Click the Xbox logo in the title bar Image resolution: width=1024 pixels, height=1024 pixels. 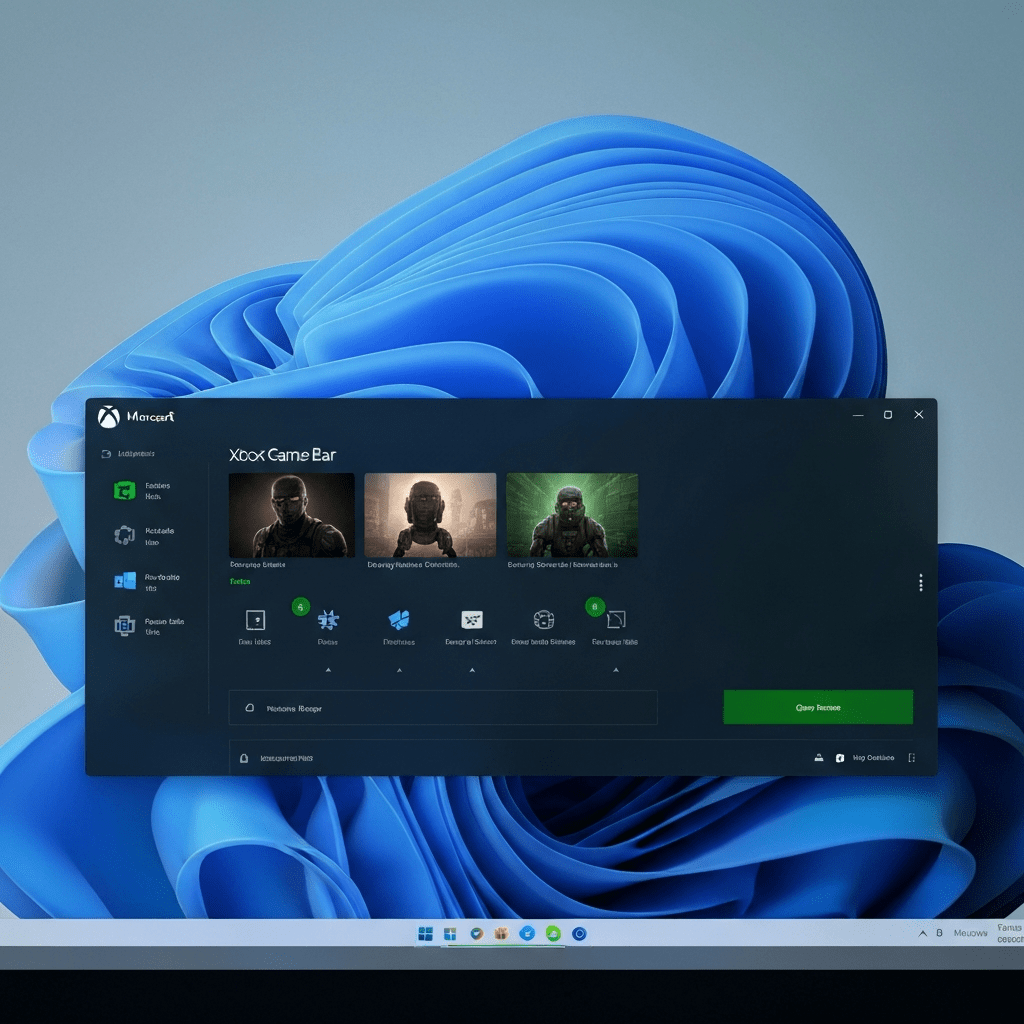coord(109,417)
